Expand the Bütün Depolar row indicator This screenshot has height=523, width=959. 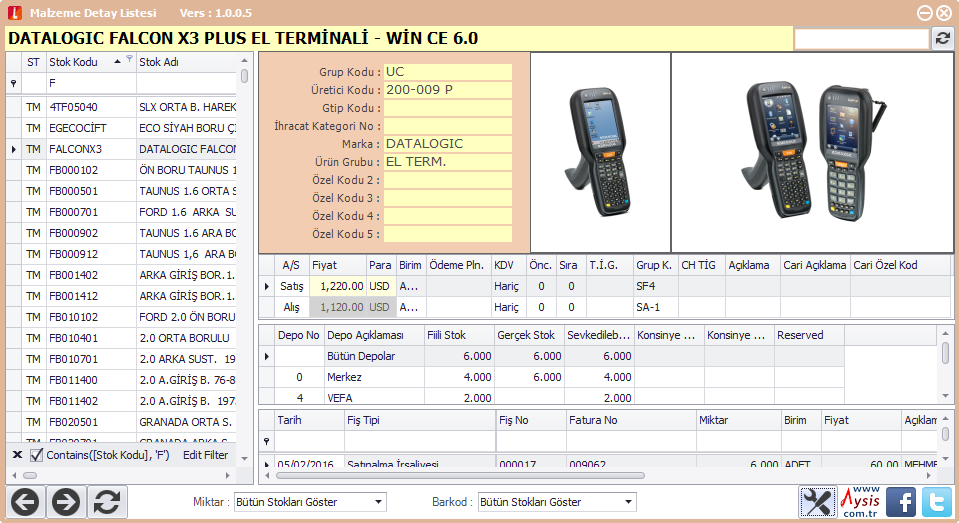[267, 356]
